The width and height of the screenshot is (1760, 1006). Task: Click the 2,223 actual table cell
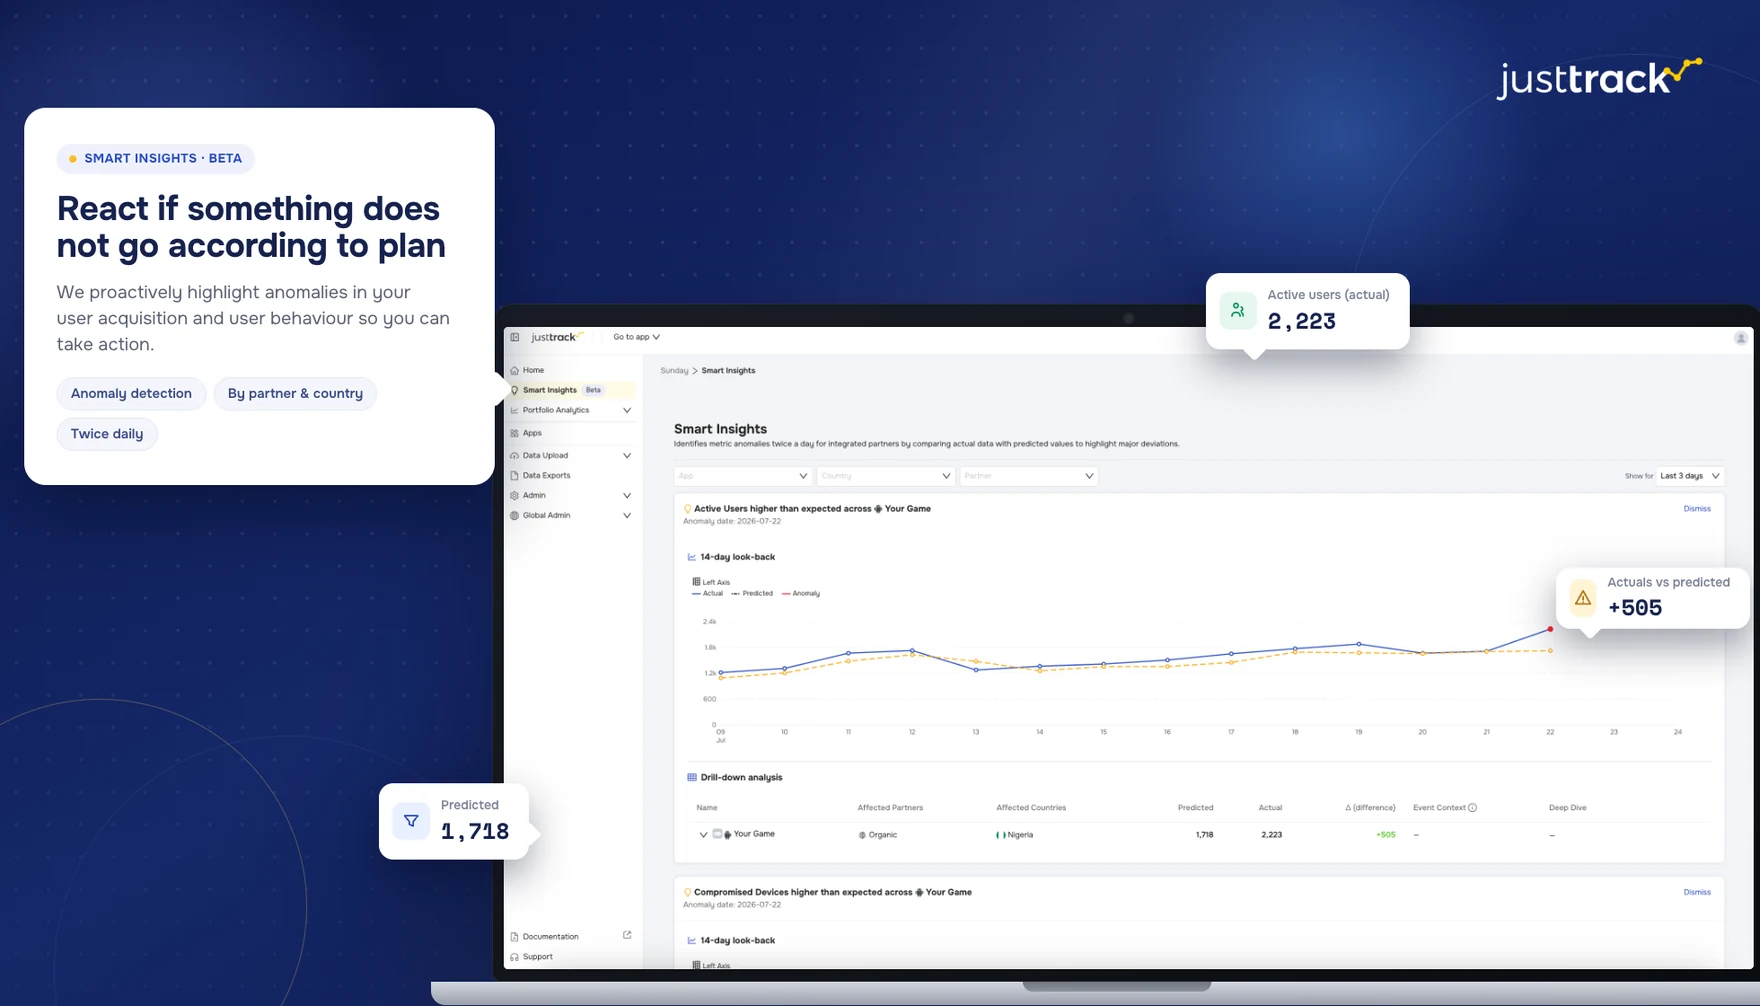(1271, 834)
